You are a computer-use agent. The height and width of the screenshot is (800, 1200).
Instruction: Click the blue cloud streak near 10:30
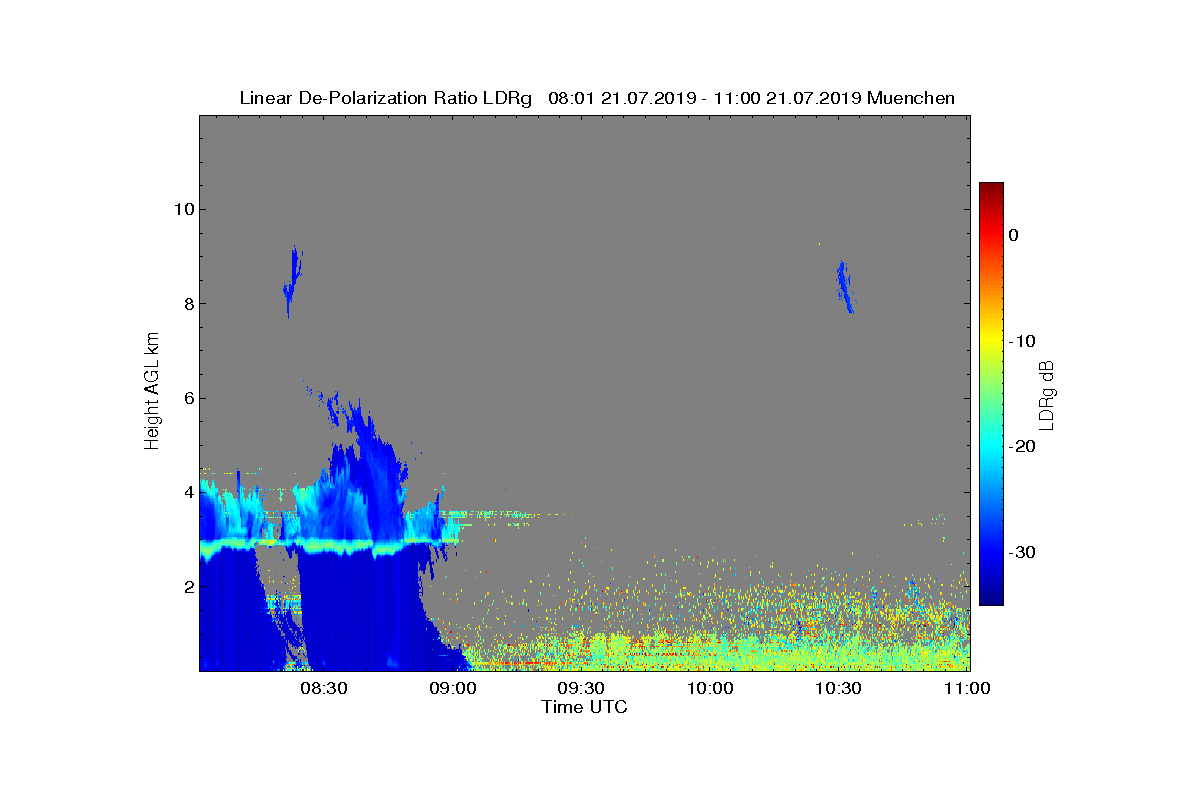click(845, 286)
